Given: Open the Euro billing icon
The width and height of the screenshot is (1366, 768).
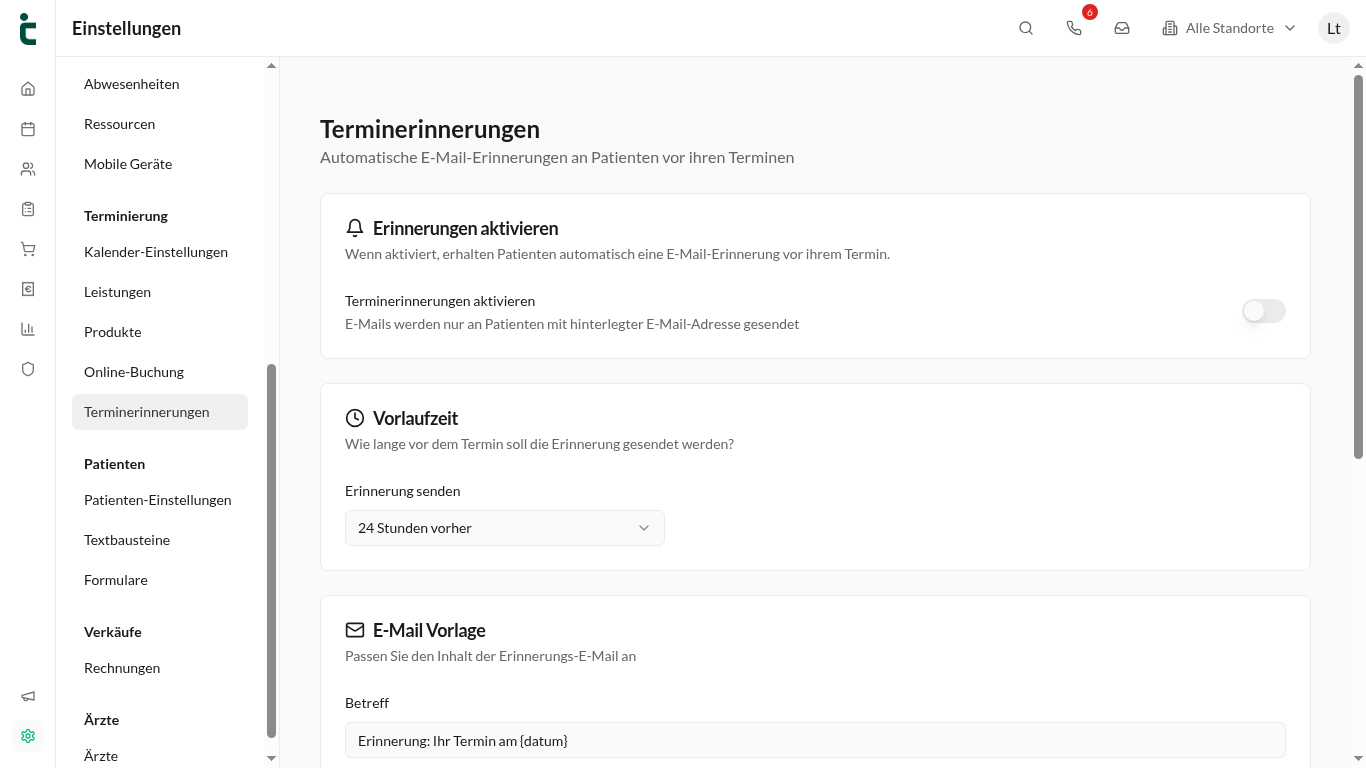Looking at the screenshot, I should (28, 289).
